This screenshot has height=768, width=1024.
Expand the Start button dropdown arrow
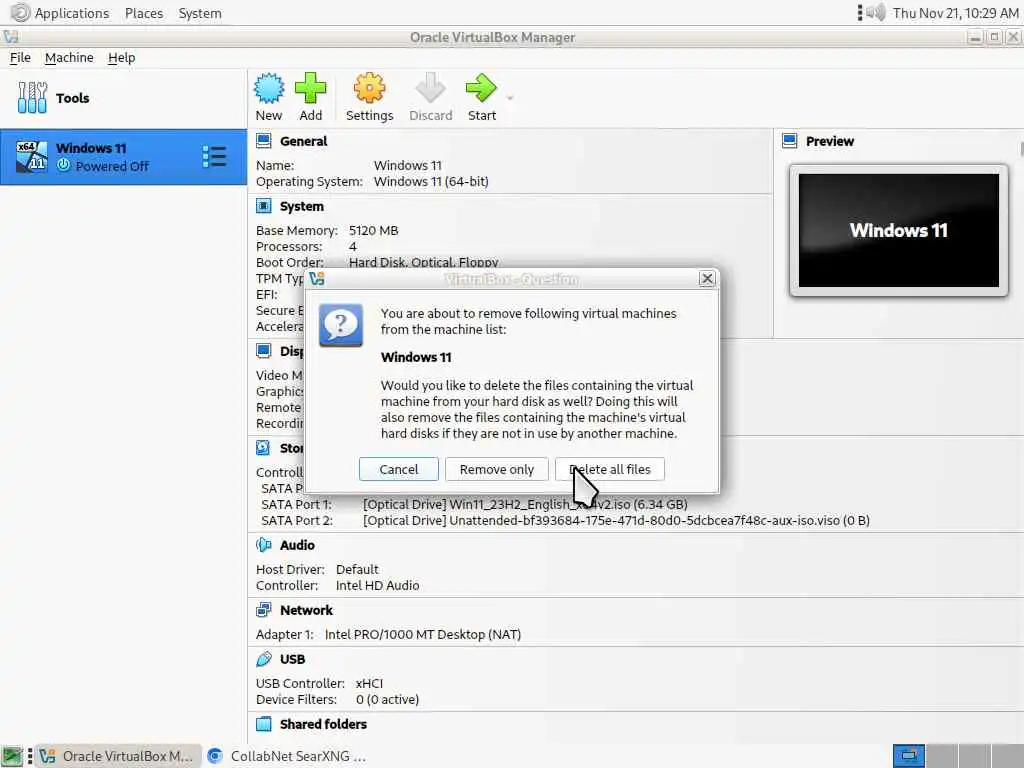click(510, 98)
